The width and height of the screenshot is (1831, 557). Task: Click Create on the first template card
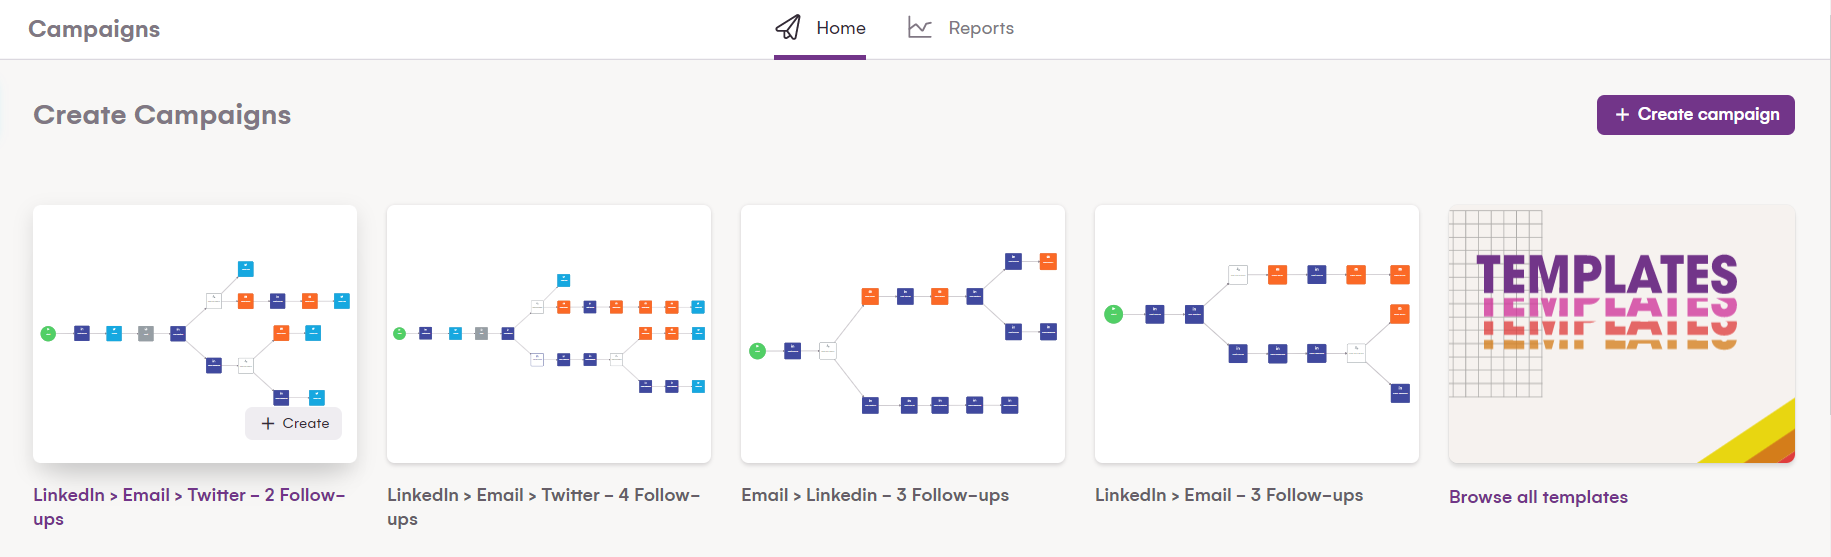click(294, 424)
